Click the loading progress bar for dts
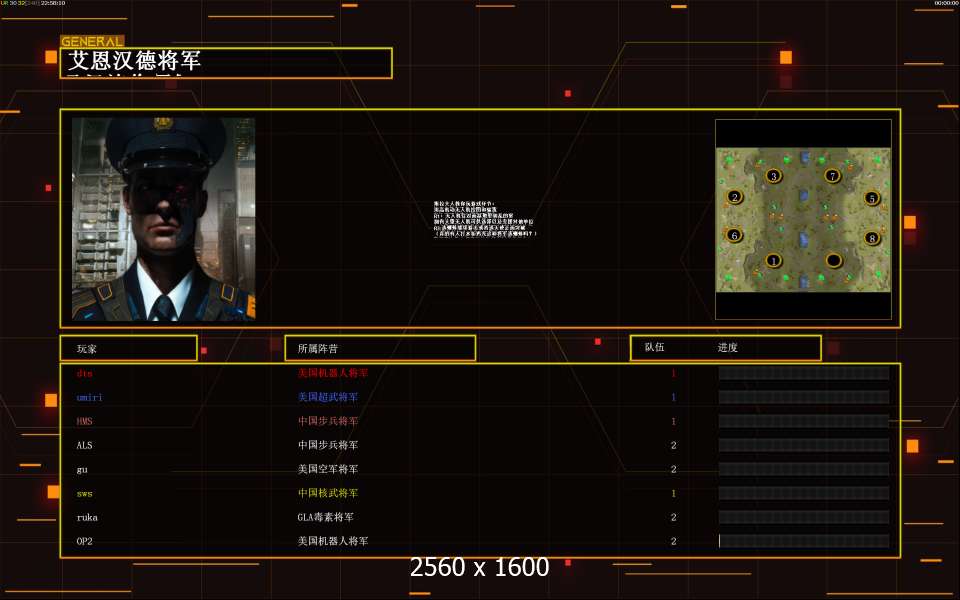This screenshot has height=600, width=960. tap(804, 373)
